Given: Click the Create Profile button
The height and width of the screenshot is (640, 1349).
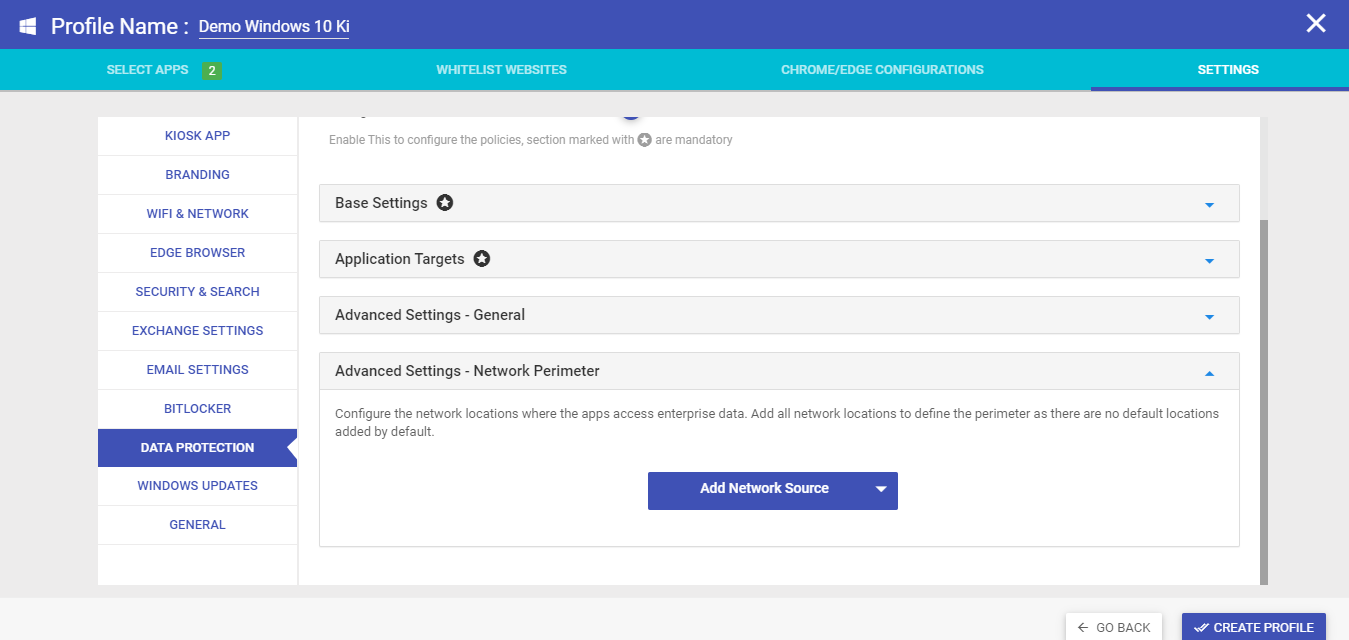Looking at the screenshot, I should pos(1254,627).
